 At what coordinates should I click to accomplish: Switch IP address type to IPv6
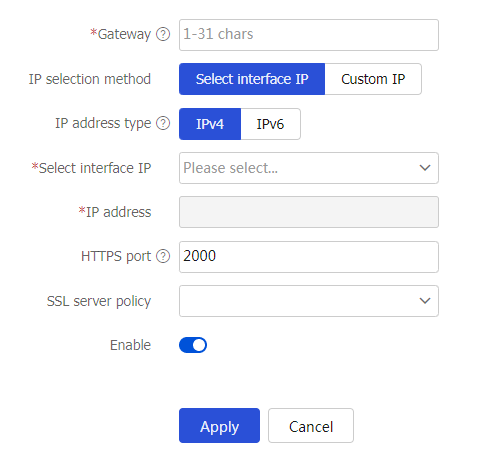click(270, 124)
